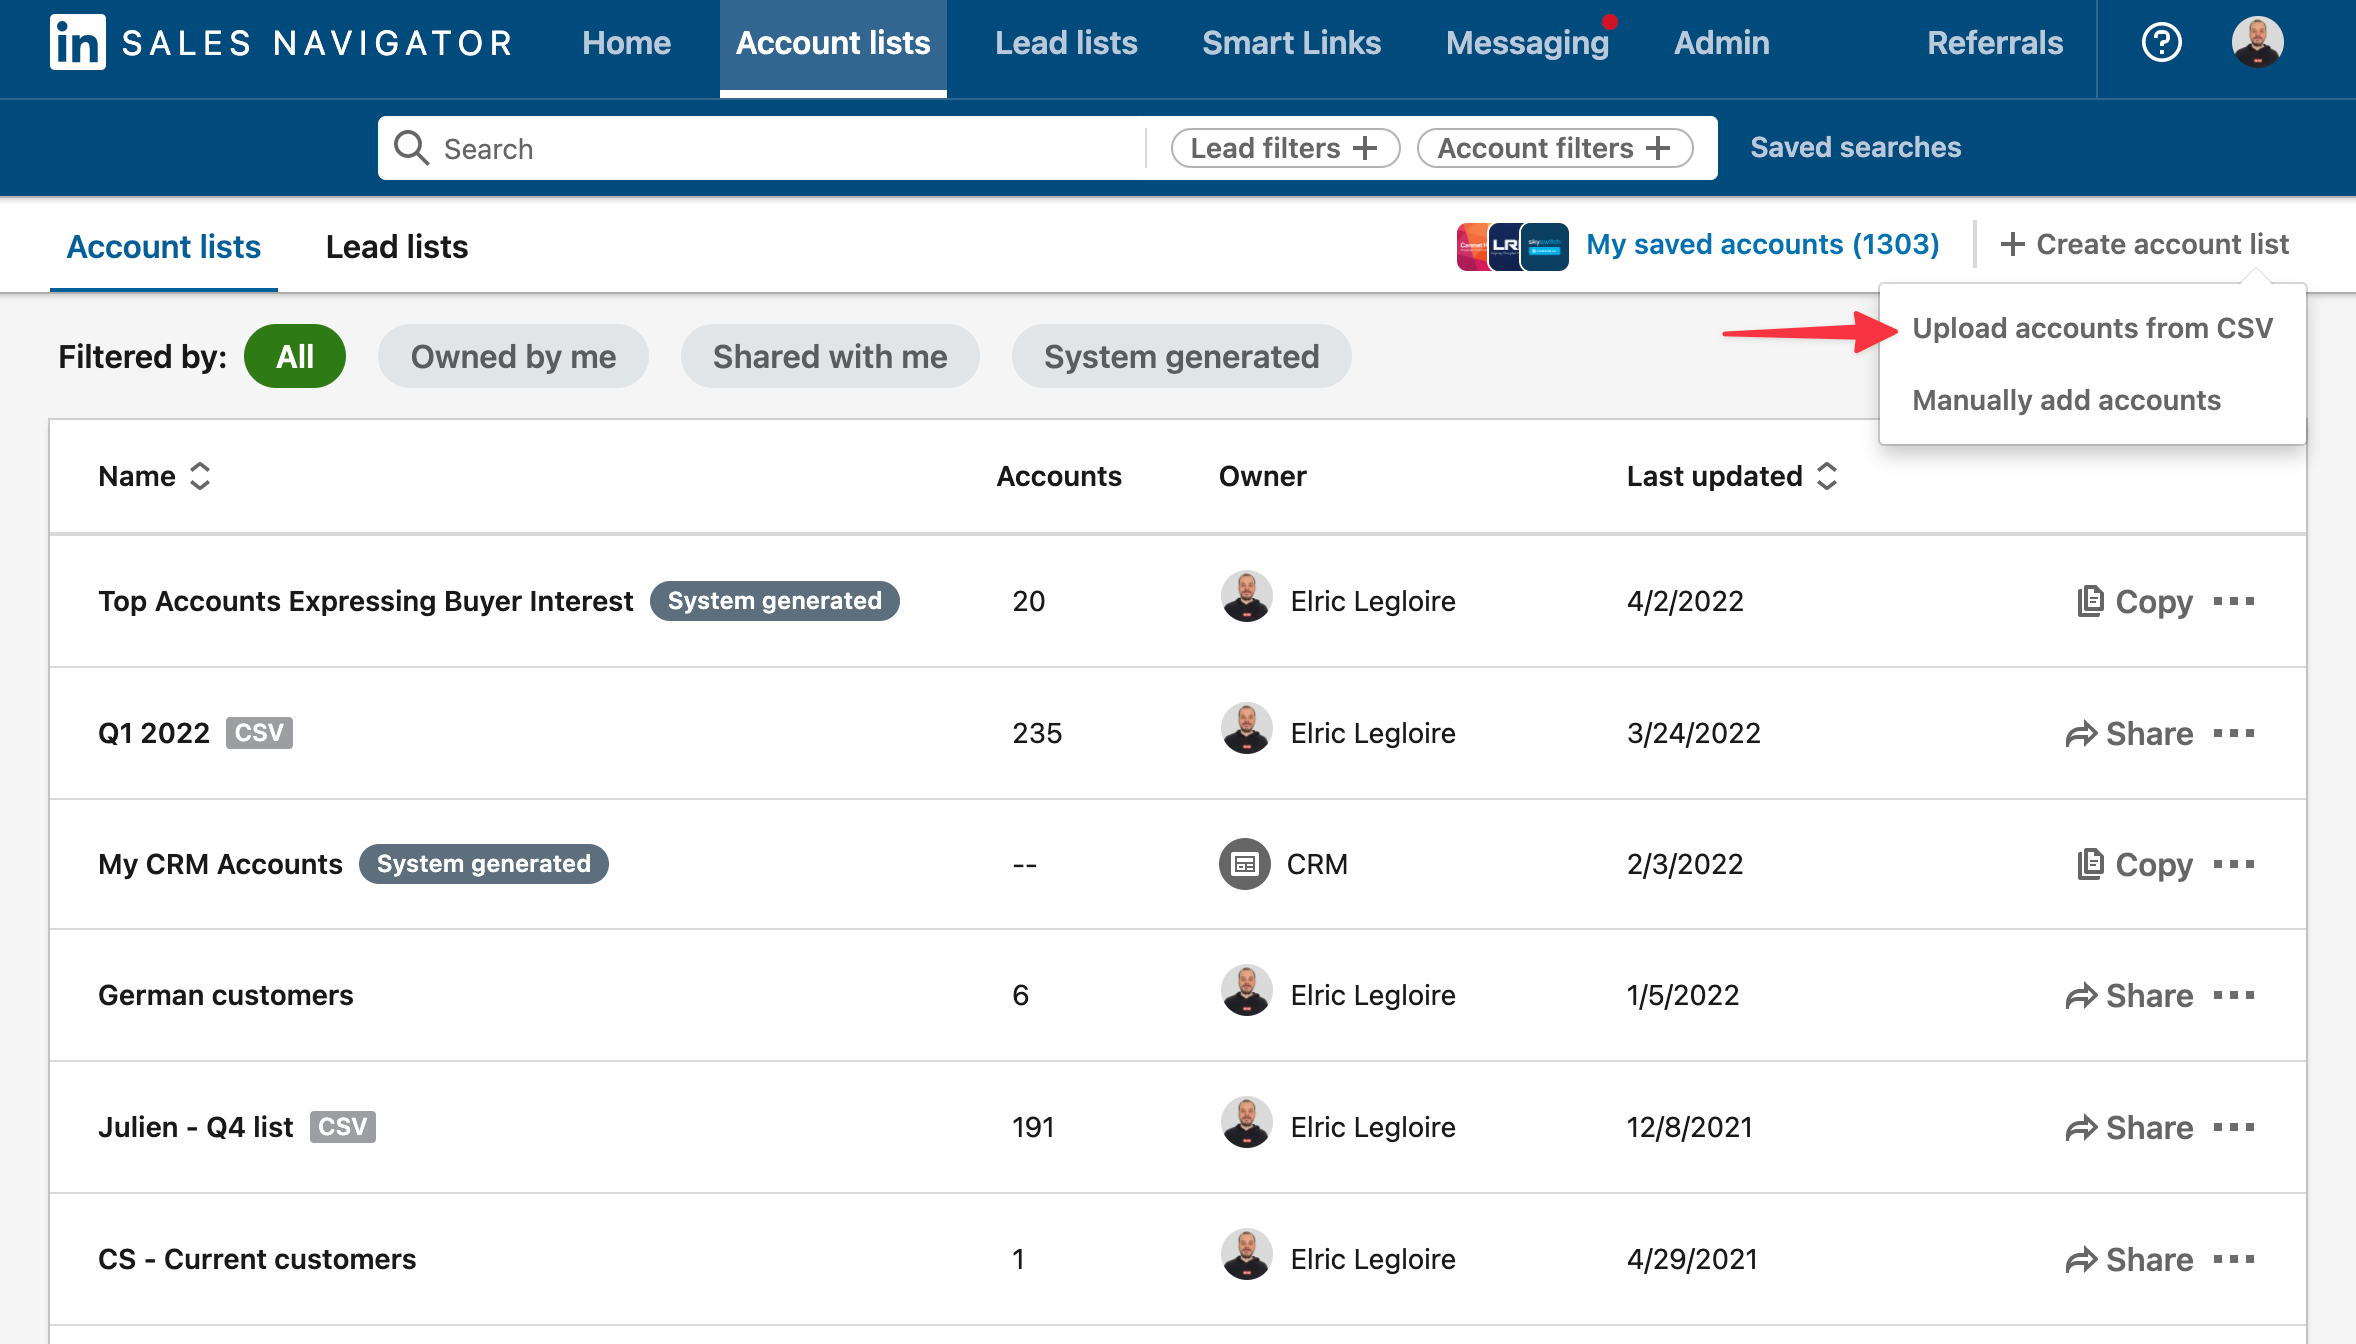The width and height of the screenshot is (2356, 1344).
Task: Open the profile avatar menu
Action: point(2257,42)
